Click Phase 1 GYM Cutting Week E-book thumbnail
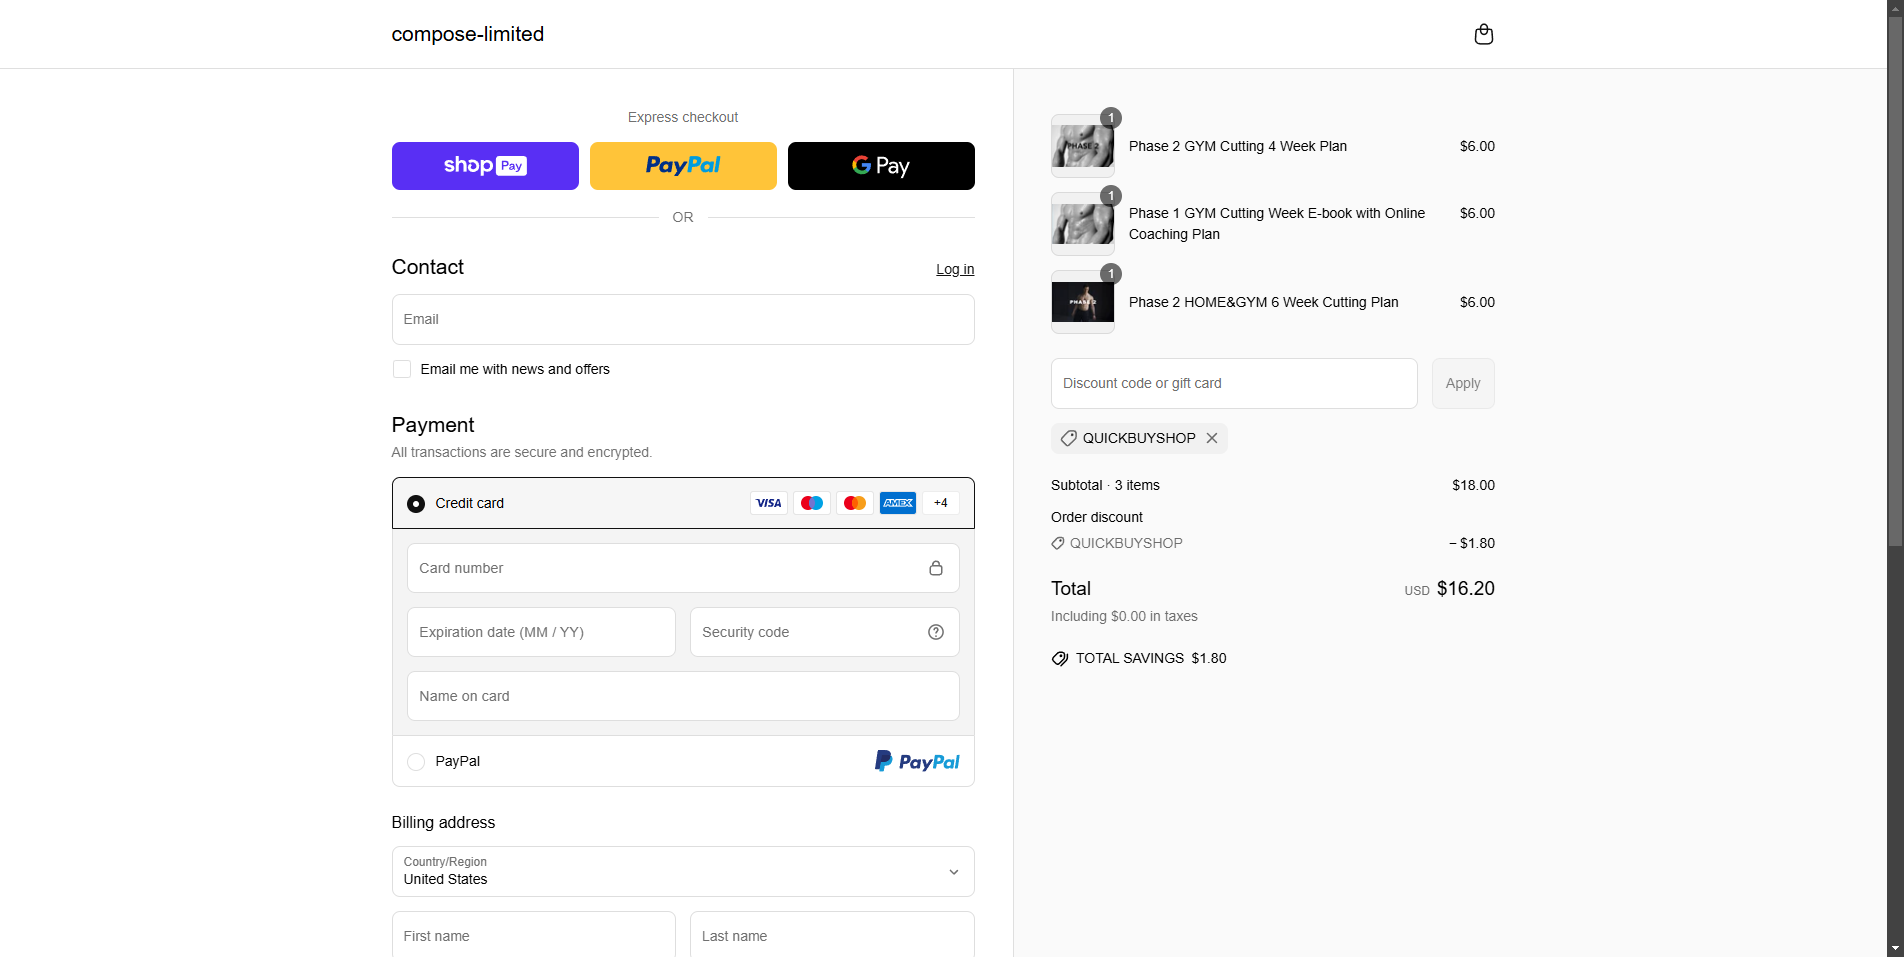 point(1083,224)
